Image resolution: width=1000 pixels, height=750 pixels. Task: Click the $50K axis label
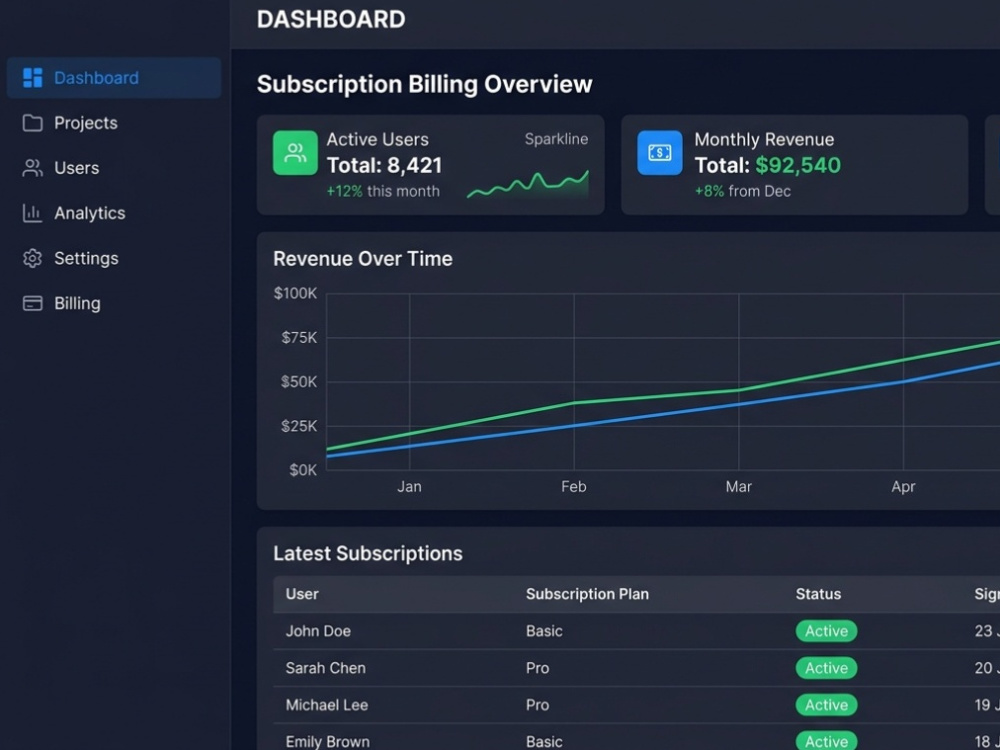(299, 382)
